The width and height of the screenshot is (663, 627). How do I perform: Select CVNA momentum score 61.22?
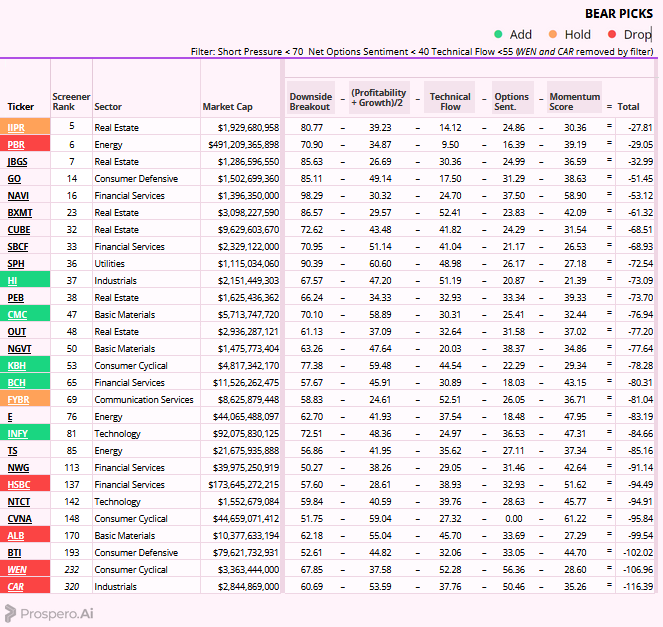click(575, 519)
